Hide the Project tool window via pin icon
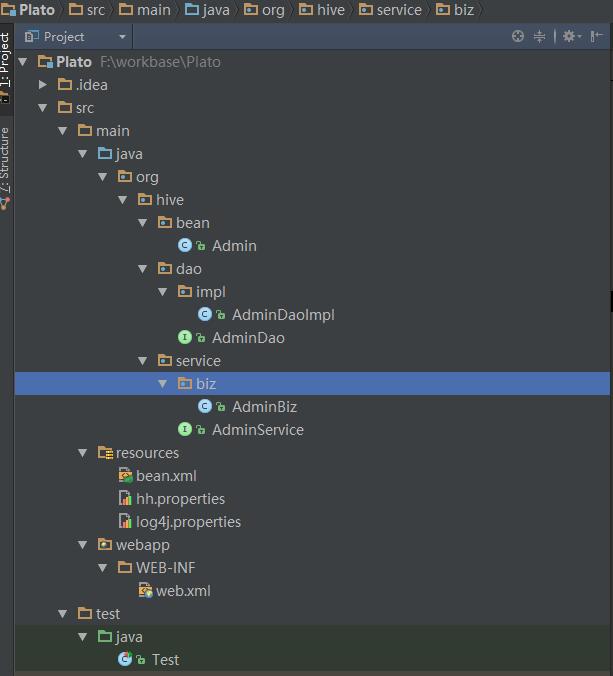Image resolution: width=613 pixels, height=676 pixels. (596, 36)
